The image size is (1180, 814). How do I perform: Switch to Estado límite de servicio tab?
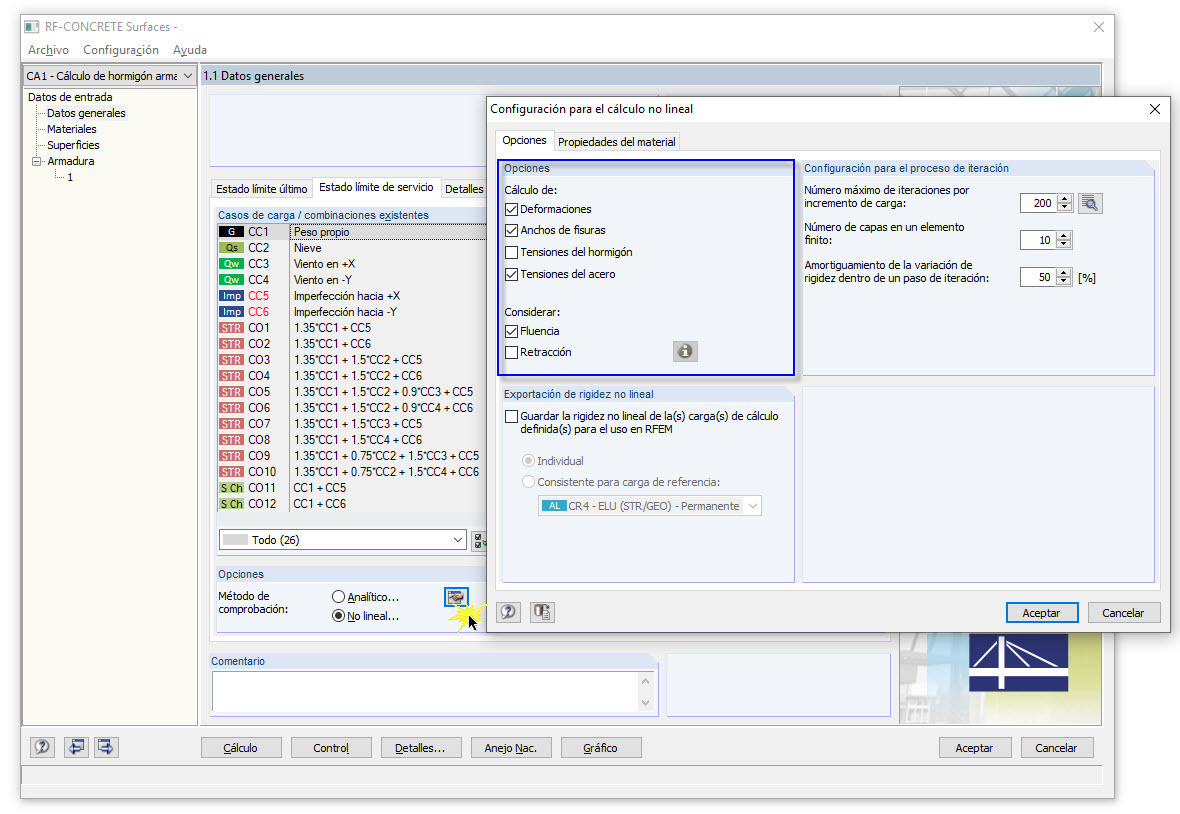376,187
